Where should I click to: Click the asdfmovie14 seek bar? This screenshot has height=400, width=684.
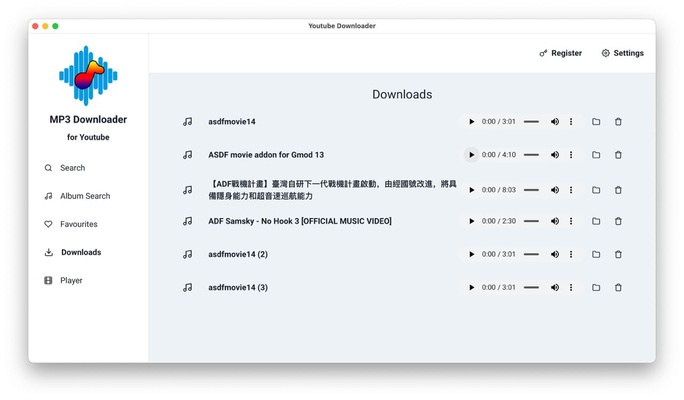coord(531,122)
